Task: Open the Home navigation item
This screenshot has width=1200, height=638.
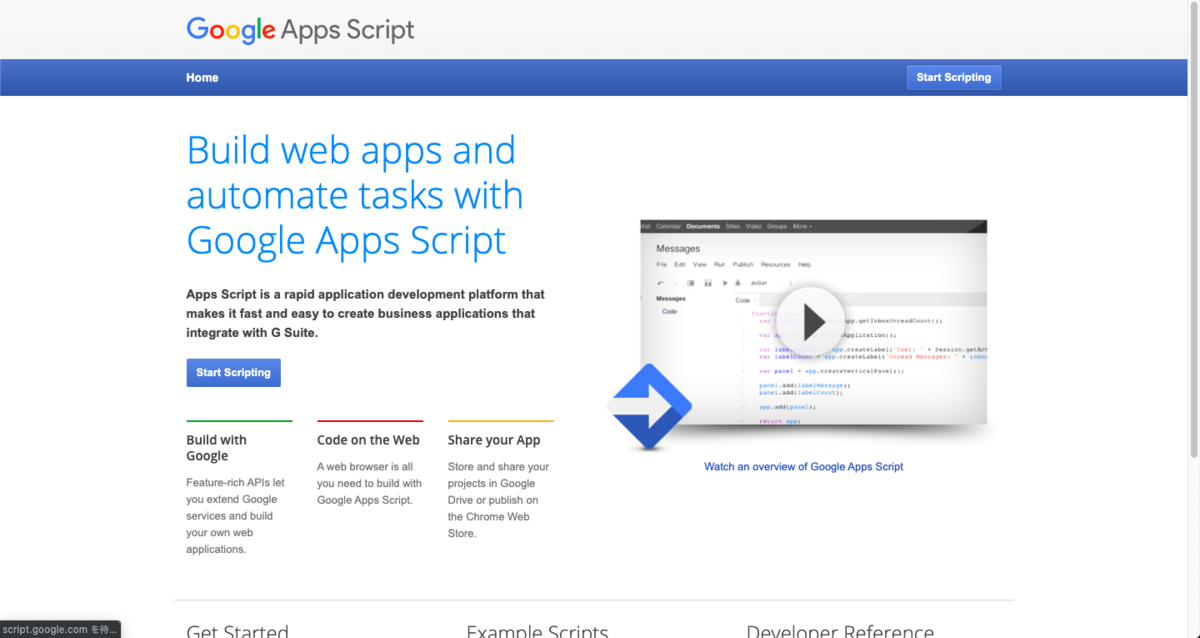Action: coord(202,78)
